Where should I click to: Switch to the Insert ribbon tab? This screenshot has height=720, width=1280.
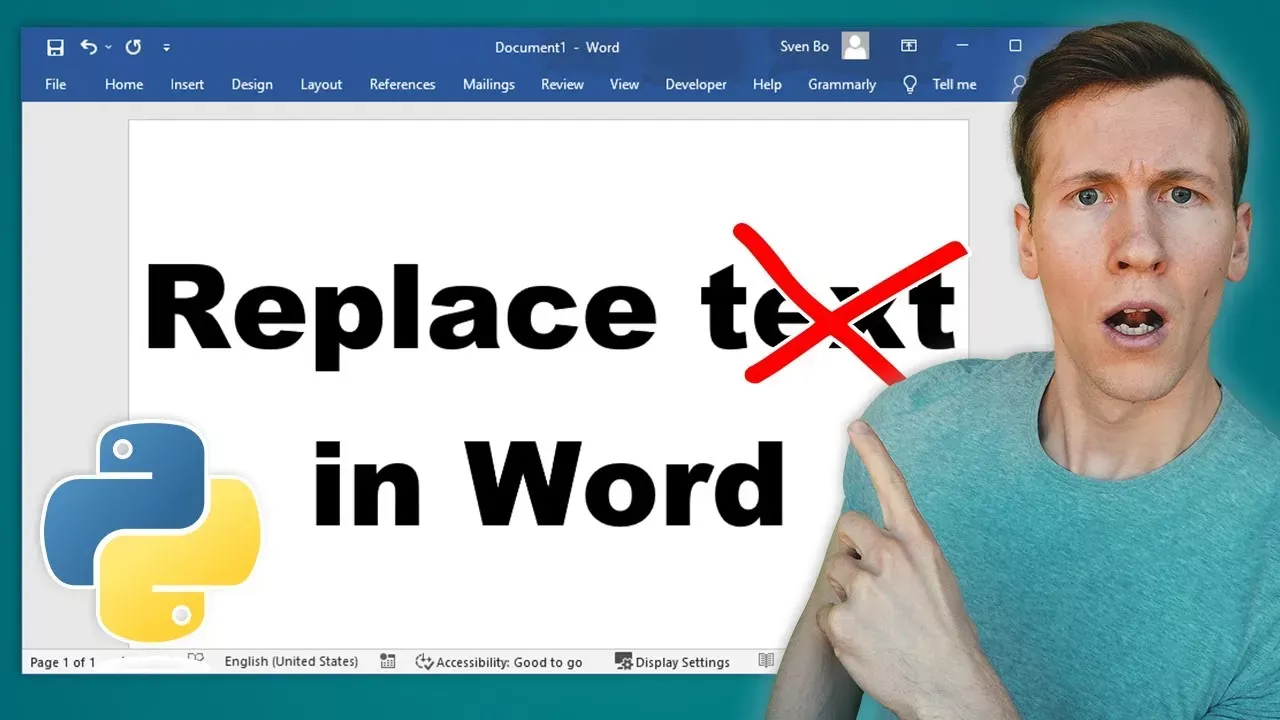pyautogui.click(x=187, y=84)
